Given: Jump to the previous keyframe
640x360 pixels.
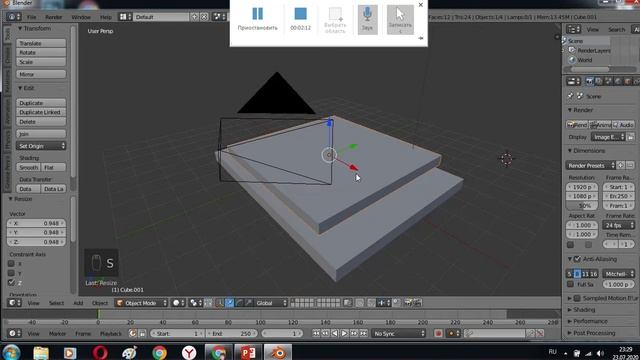Looking at the screenshot, I should (325, 333).
